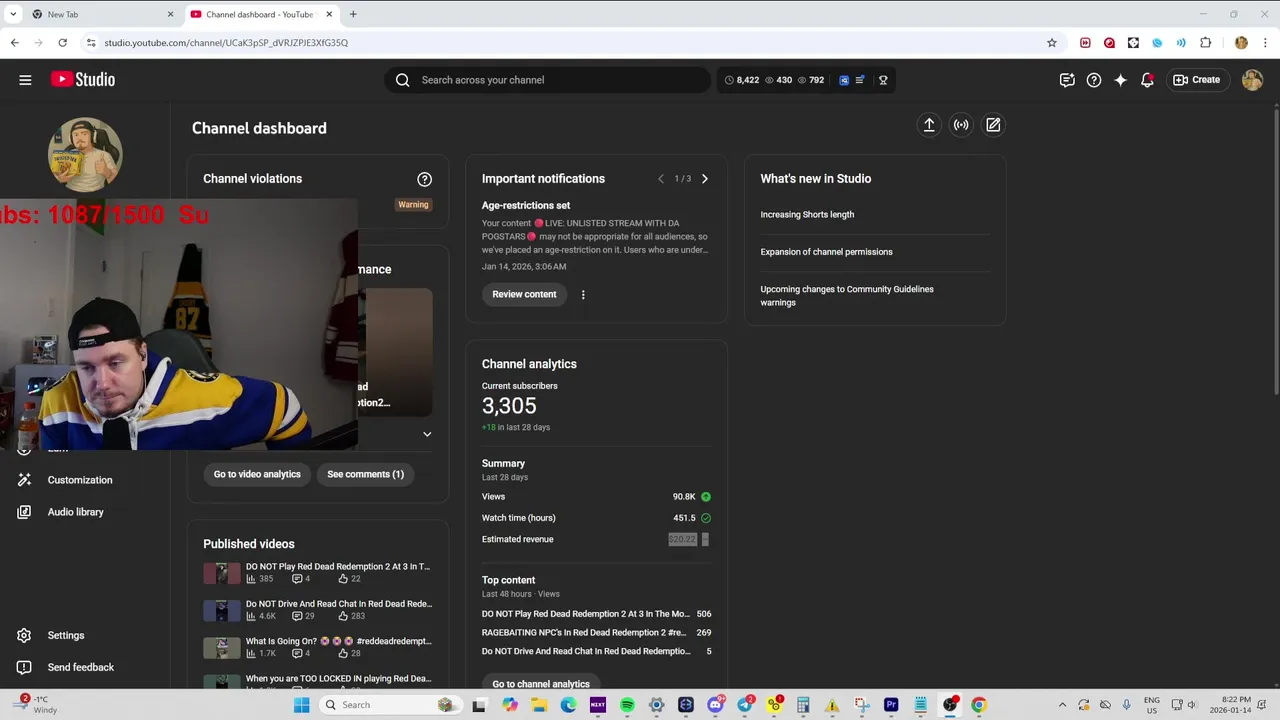Bookmark this page with the star
The height and width of the screenshot is (720, 1280).
1052,43
